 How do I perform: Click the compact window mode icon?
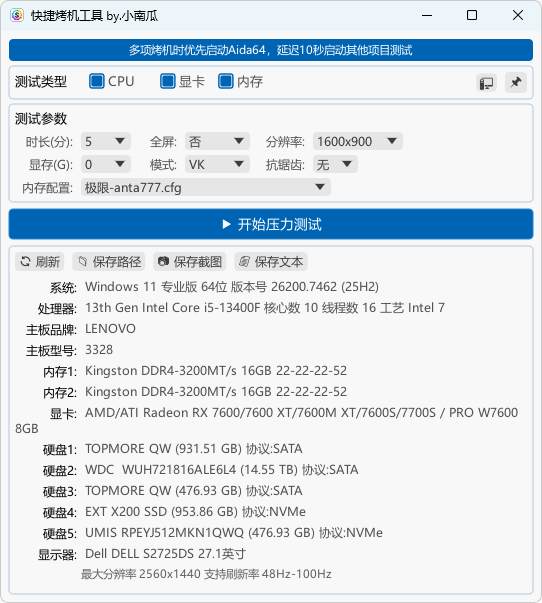point(487,83)
